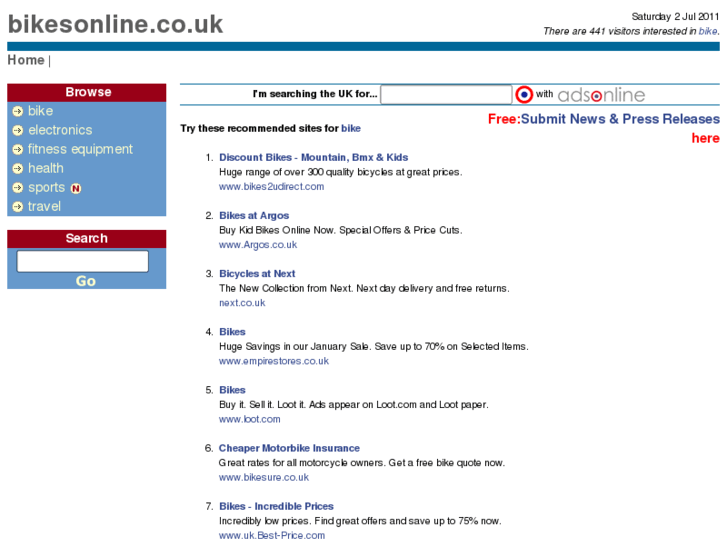This screenshot has height=545, width=727.
Task: Click 'Huge range of over 300 quality bicycles' text
Action: pos(340,172)
